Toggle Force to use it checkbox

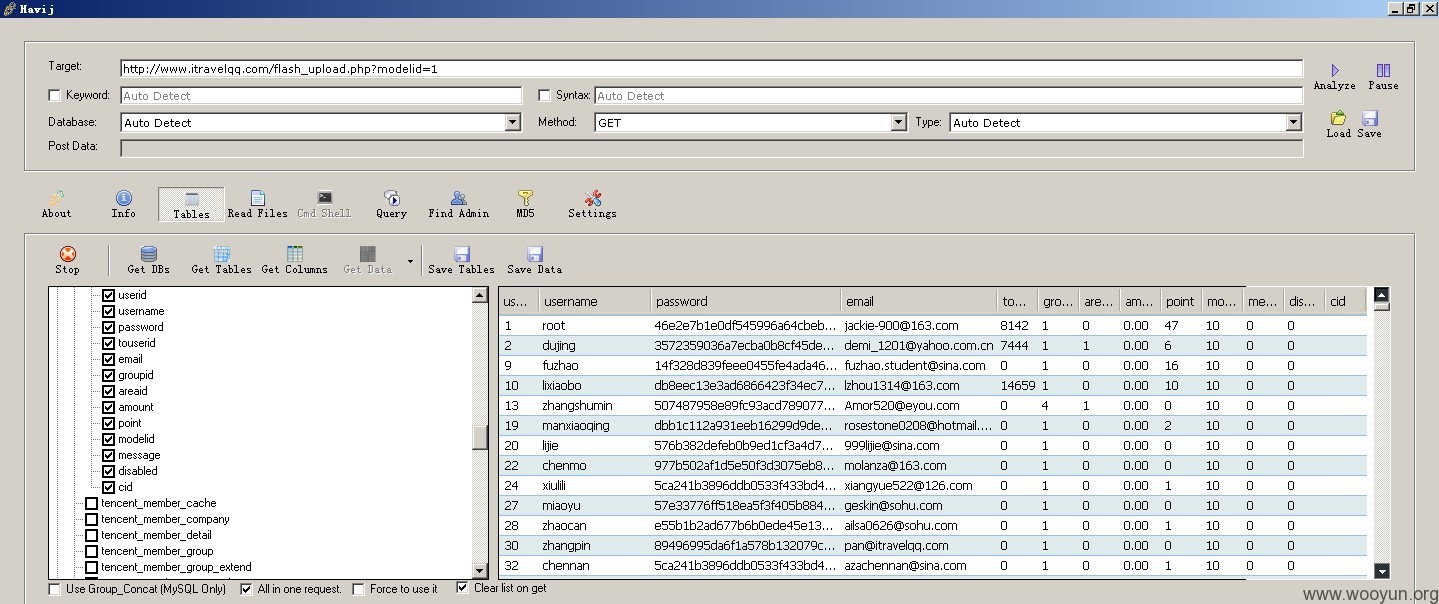pos(359,589)
